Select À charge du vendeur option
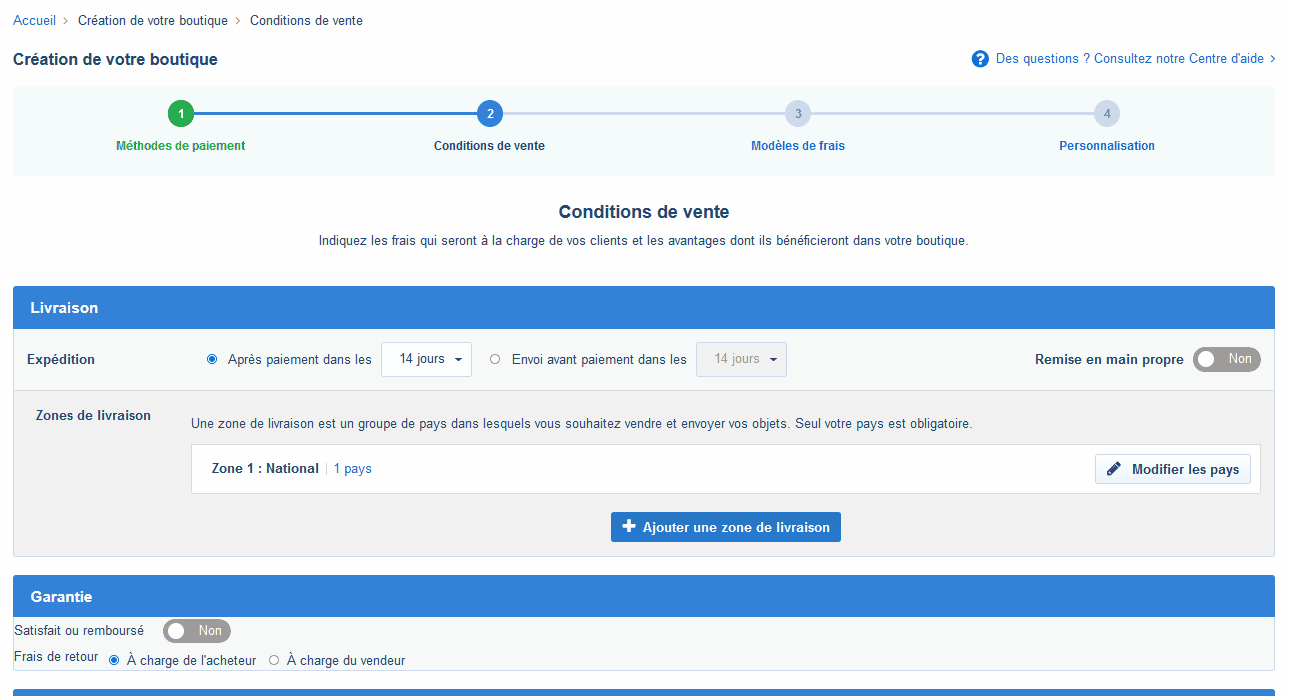Image resolution: width=1290 pixels, height=696 pixels. coord(274,661)
